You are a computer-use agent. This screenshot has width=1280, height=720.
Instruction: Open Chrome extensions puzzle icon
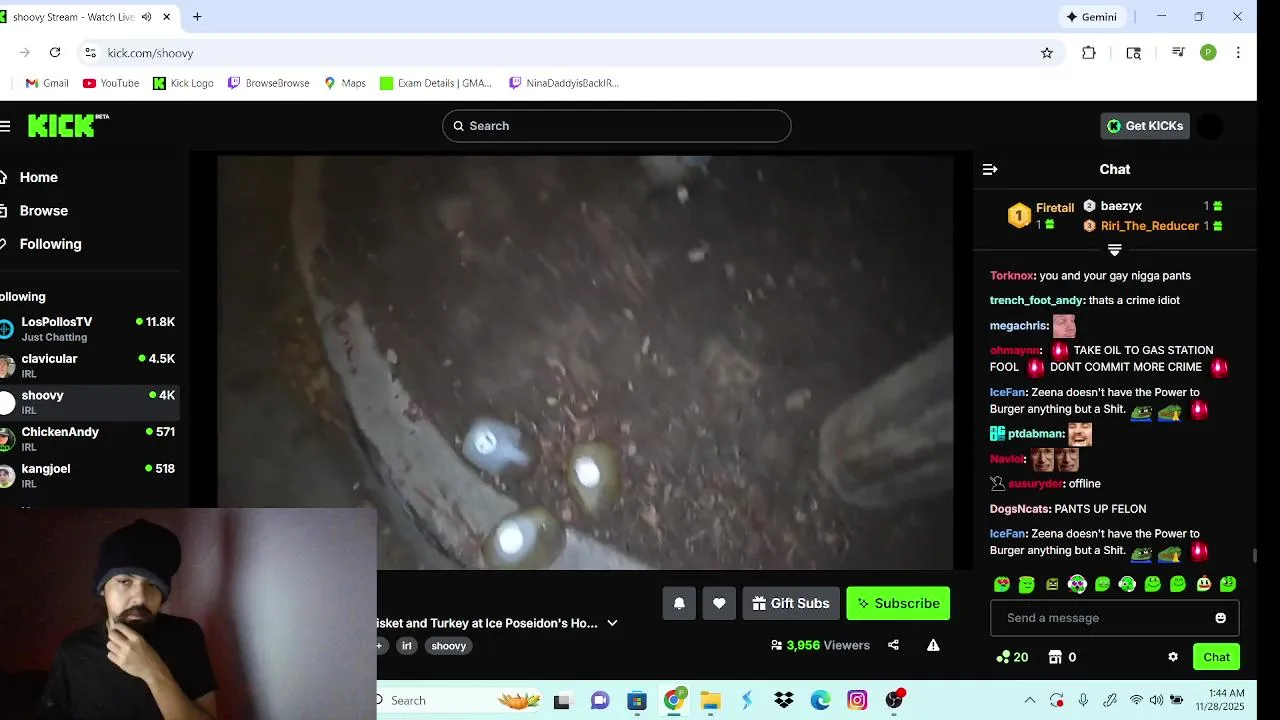tap(1089, 53)
